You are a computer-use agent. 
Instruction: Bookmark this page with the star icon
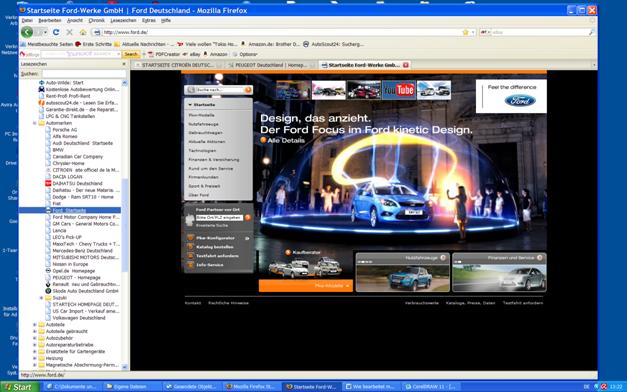(x=465, y=32)
